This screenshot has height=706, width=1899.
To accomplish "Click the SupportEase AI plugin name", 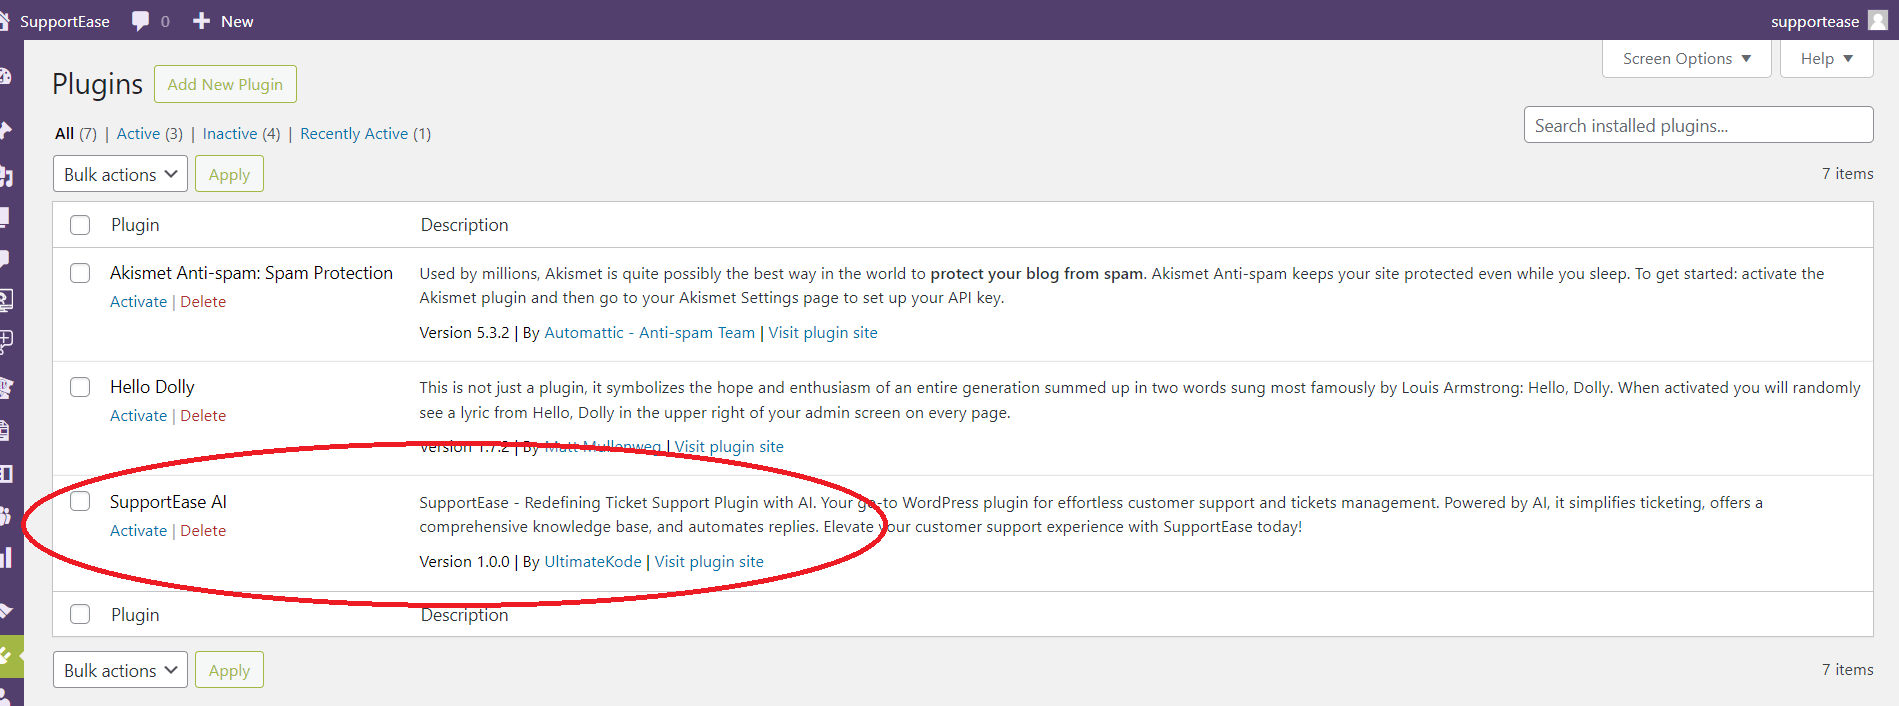I will [168, 502].
